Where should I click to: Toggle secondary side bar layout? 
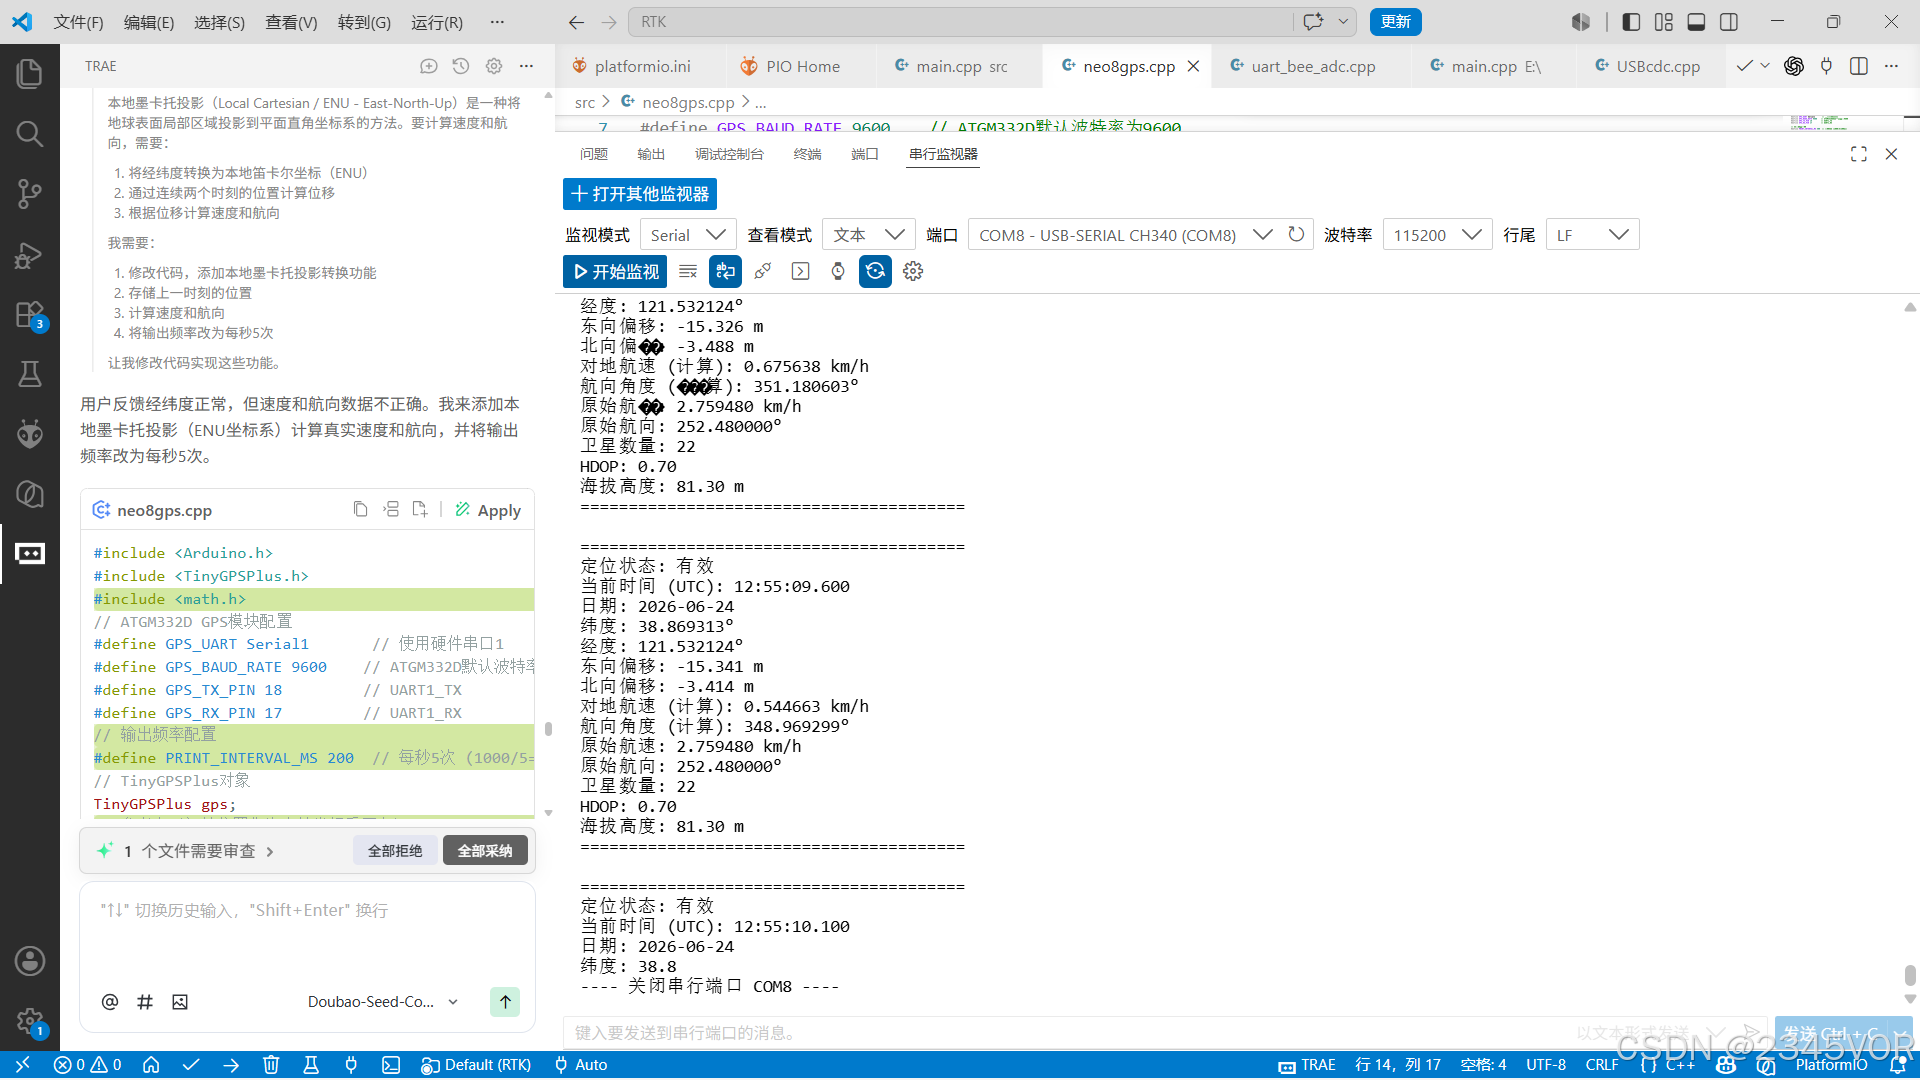point(1729,22)
